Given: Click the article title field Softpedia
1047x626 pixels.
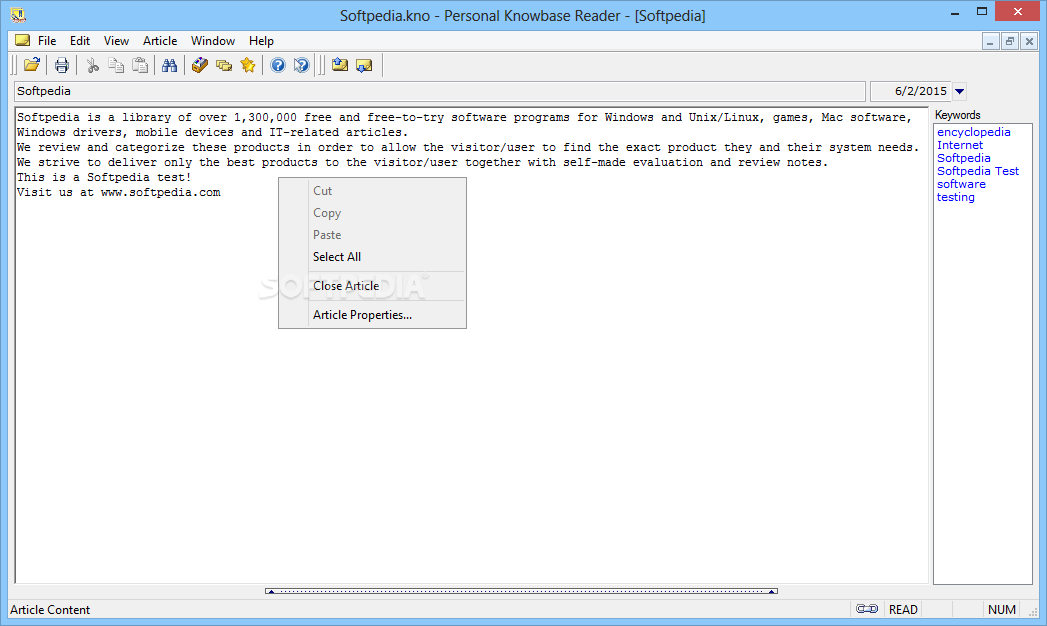Looking at the screenshot, I should [x=440, y=91].
